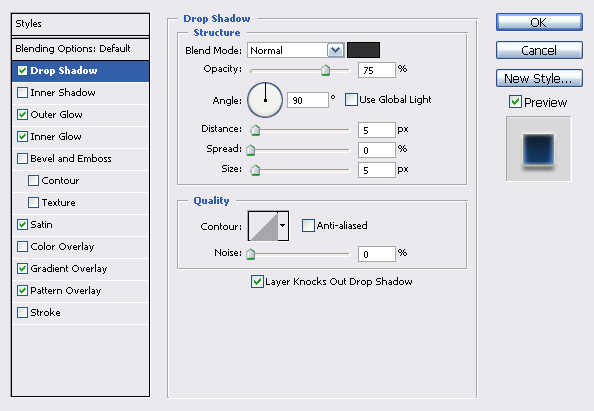Click the OK button
The height and width of the screenshot is (411, 594).
539,22
